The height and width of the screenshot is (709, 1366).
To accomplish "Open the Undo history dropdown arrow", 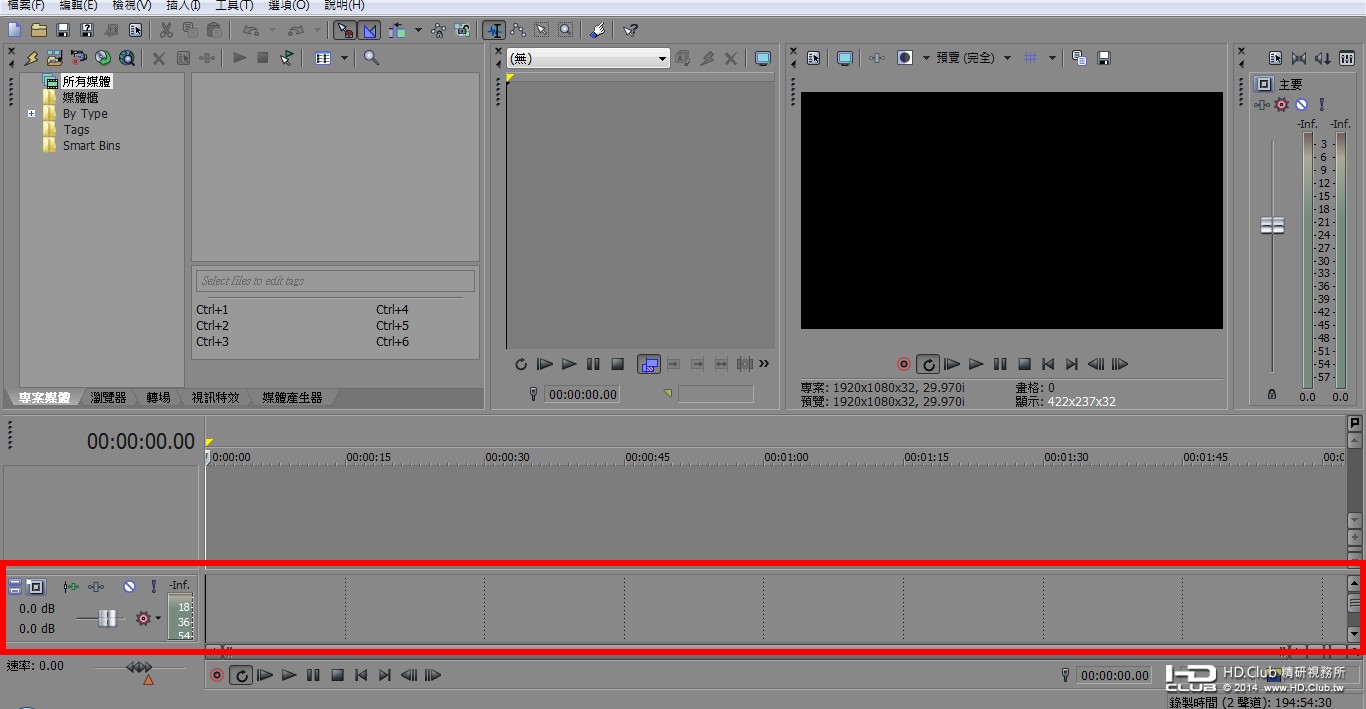I will pyautogui.click(x=273, y=30).
